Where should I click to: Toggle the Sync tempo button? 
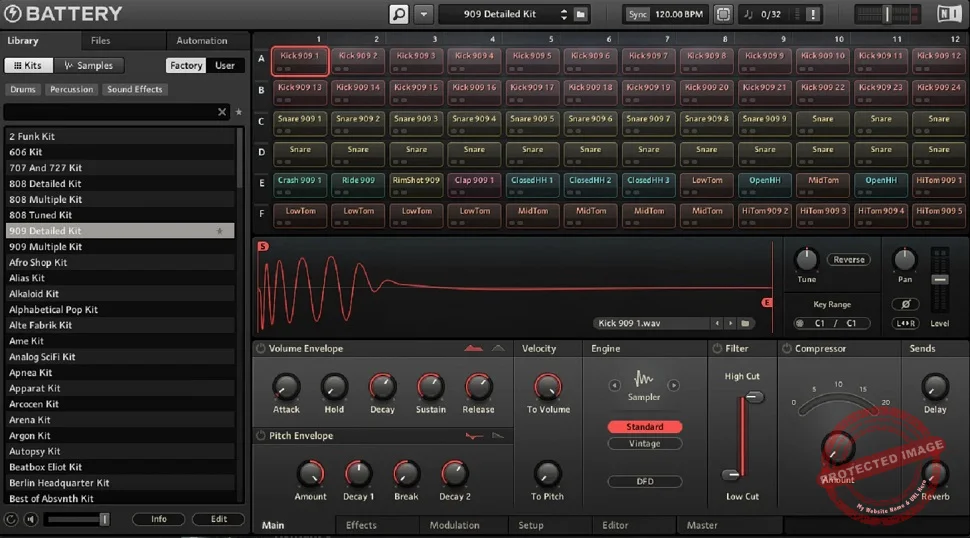click(x=637, y=14)
